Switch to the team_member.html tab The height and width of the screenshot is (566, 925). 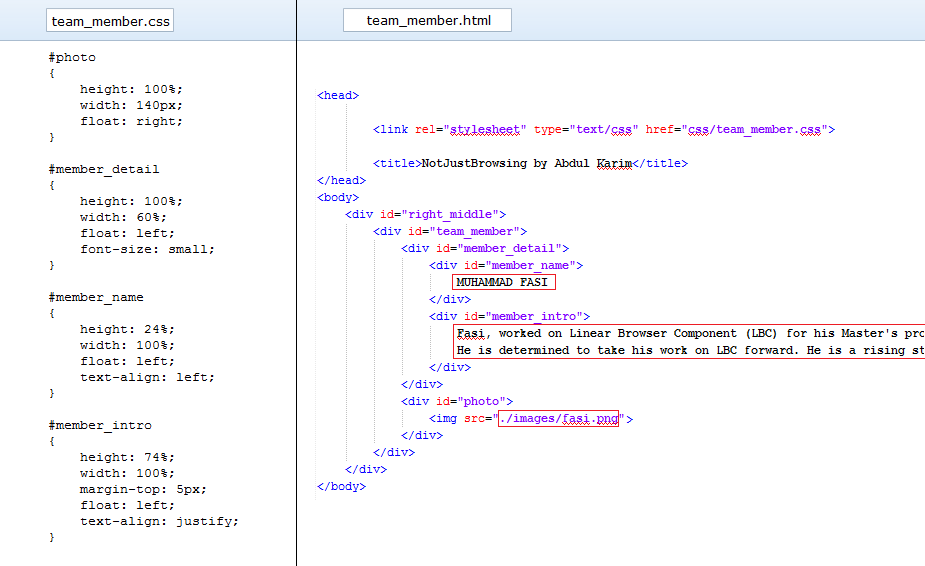click(427, 21)
